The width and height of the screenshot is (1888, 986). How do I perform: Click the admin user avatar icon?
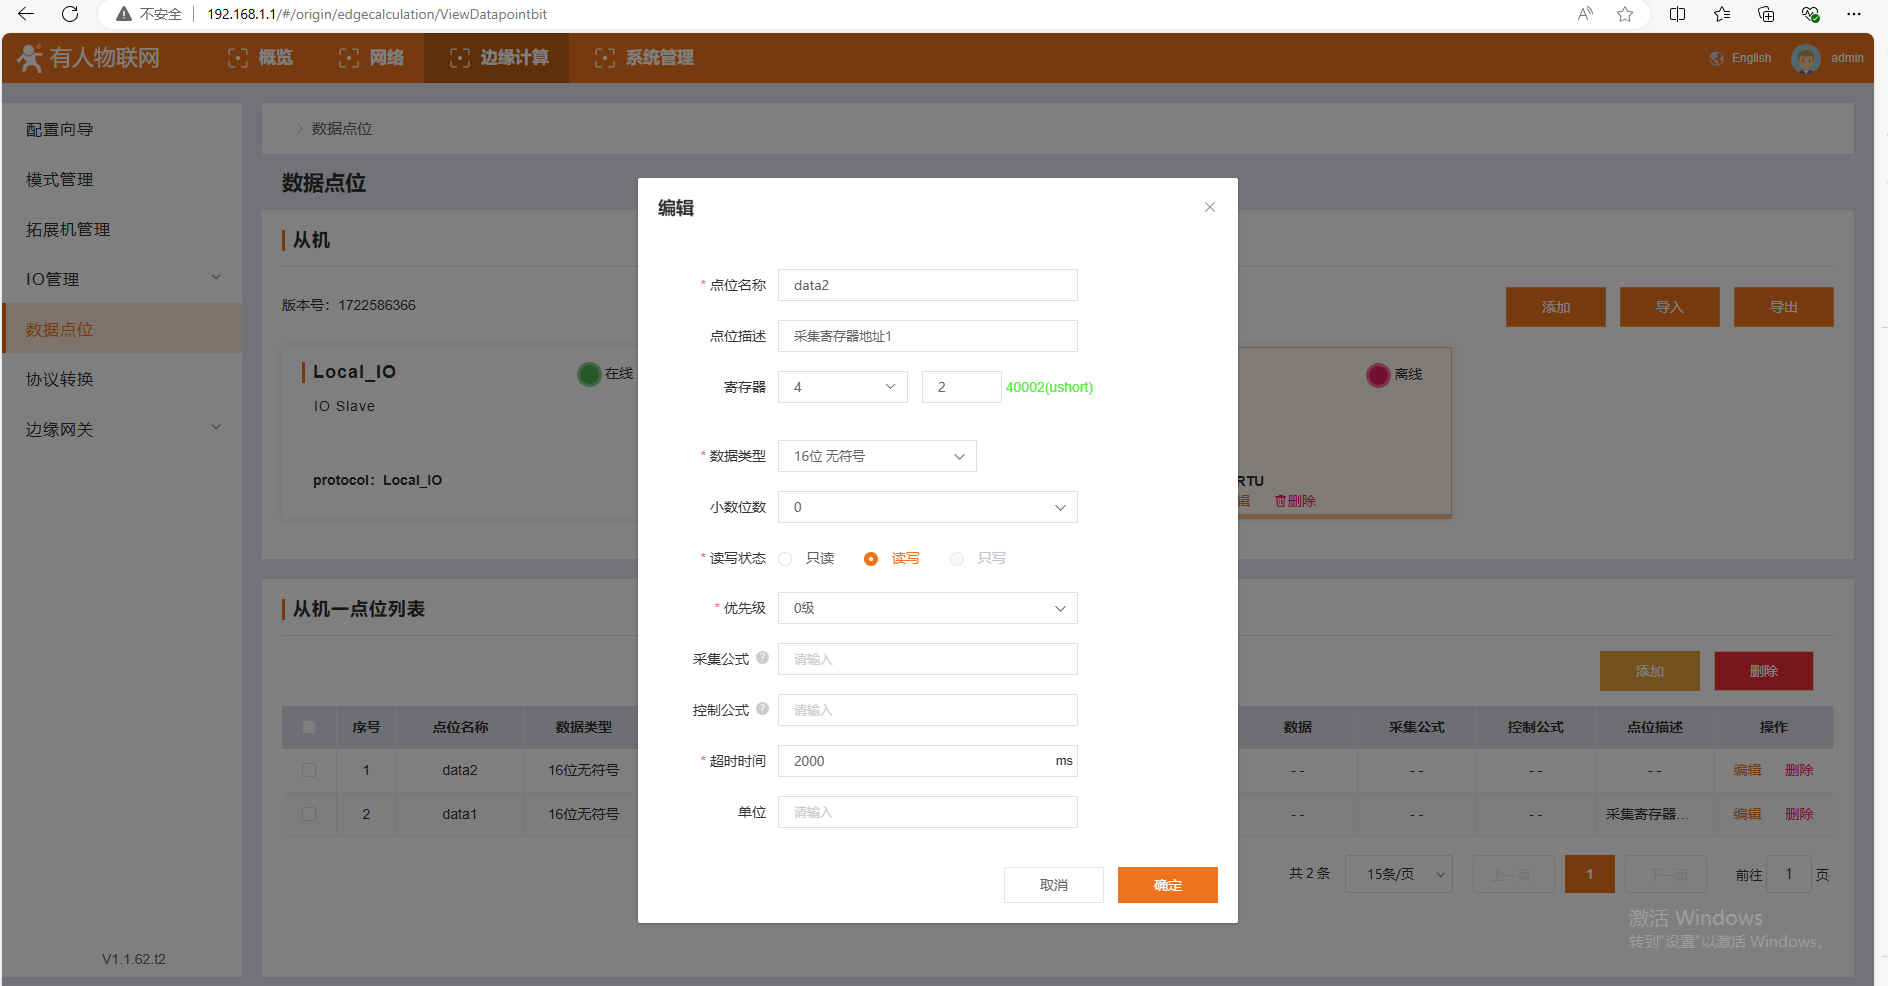click(x=1805, y=58)
